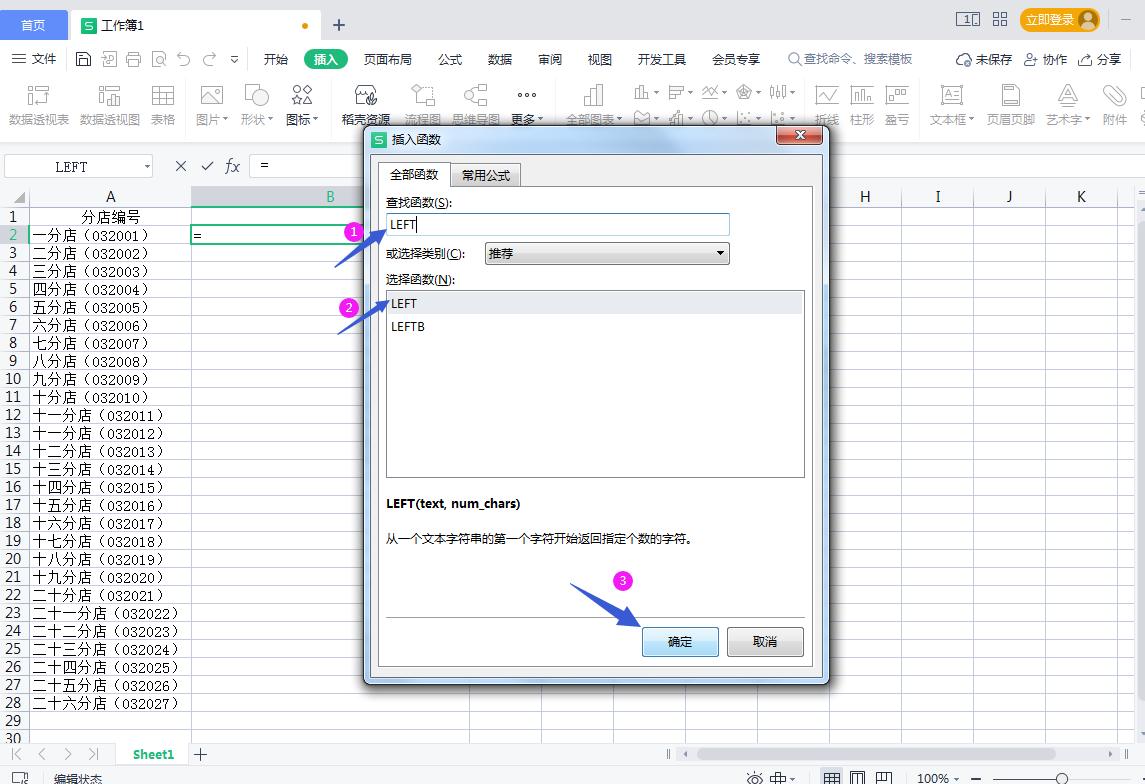This screenshot has width=1145, height=784.
Task: Go to the last sheet navigation arrow
Action: 93,754
